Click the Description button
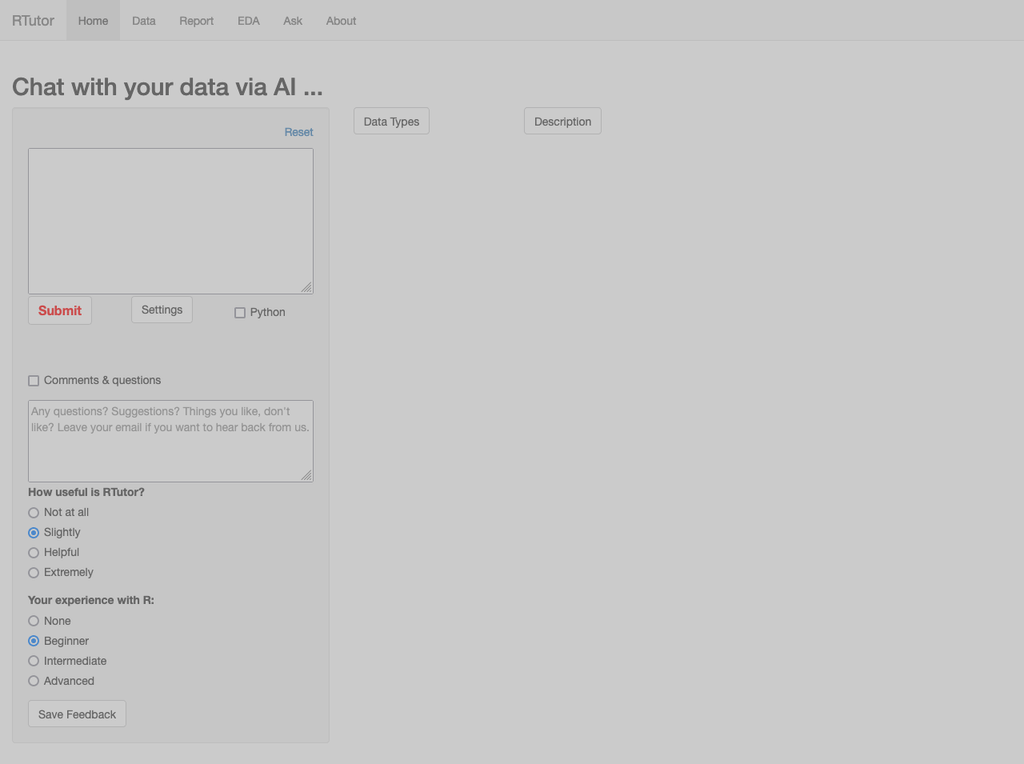Screen dimensions: 1024x764 click(562, 121)
